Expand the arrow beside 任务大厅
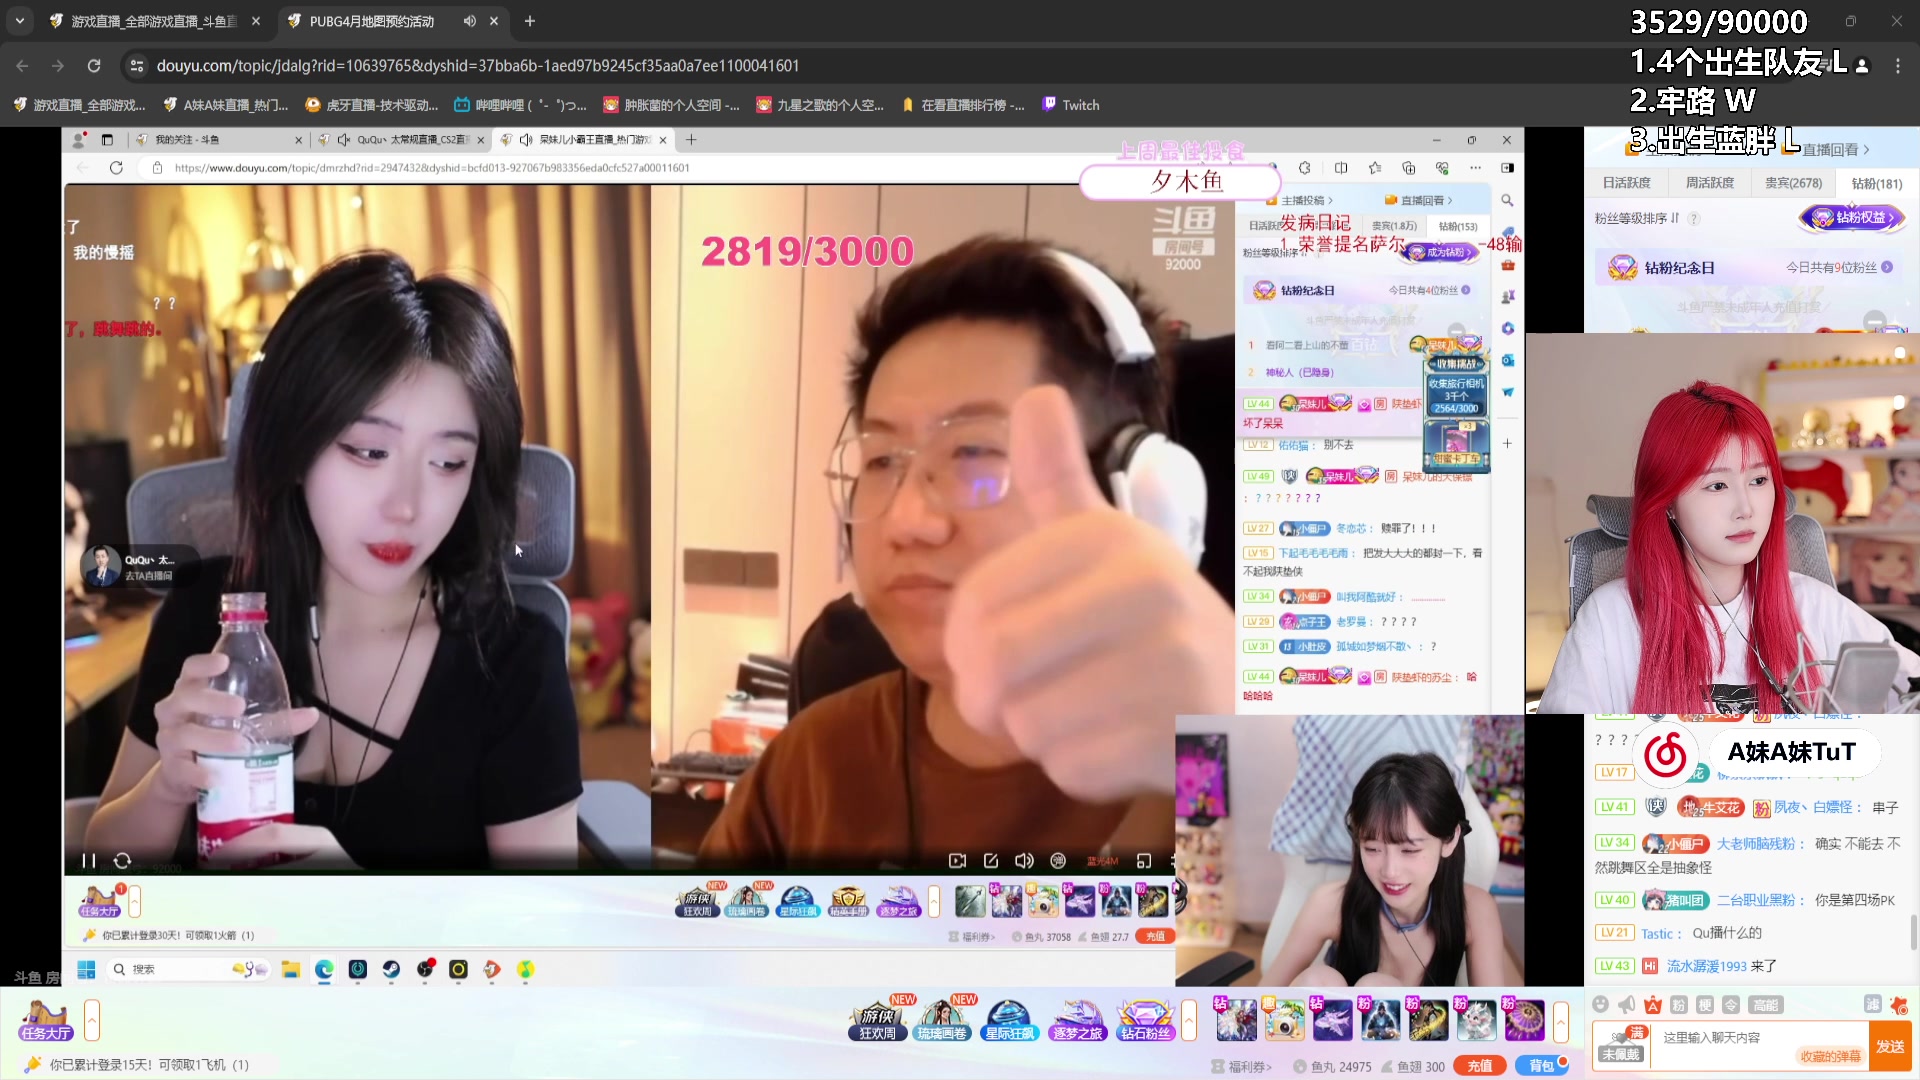1920x1080 pixels. (x=92, y=1021)
